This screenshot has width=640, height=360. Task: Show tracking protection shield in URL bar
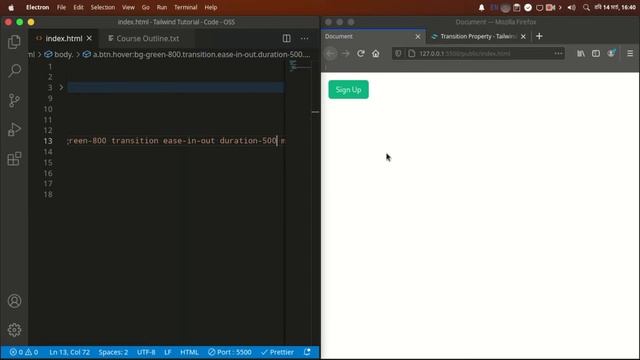398,53
